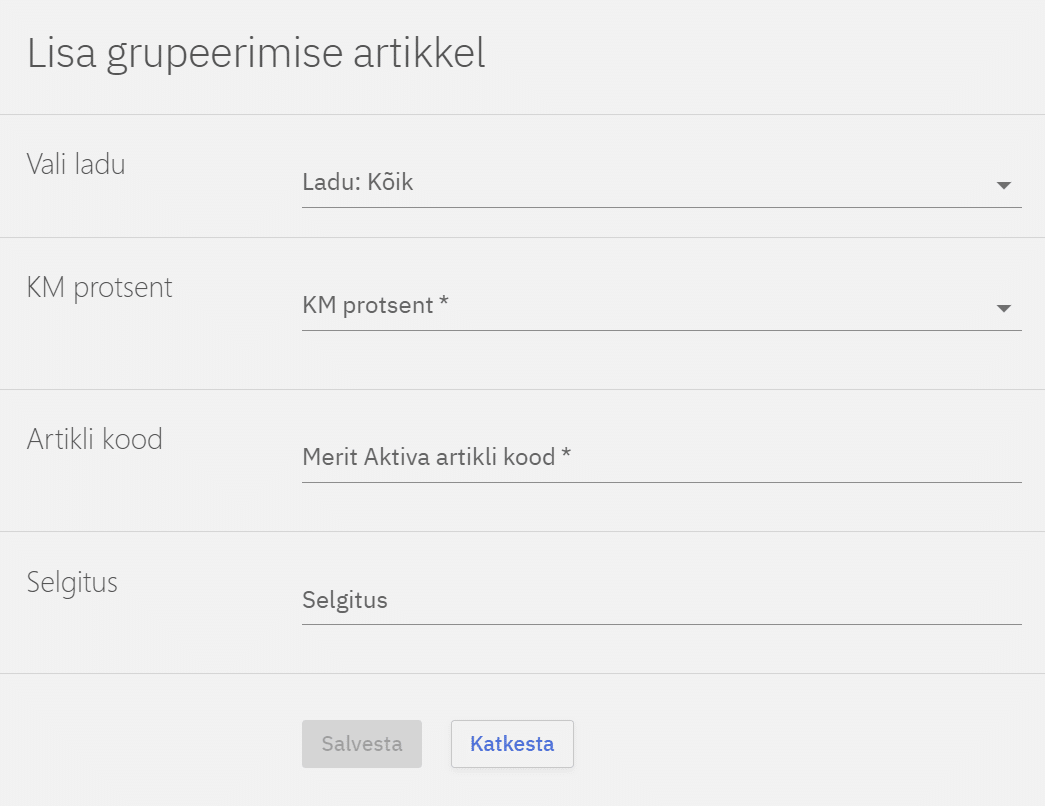Click the 'KM protsent' row label on the left
The width and height of the screenshot is (1045, 806).
tap(99, 288)
